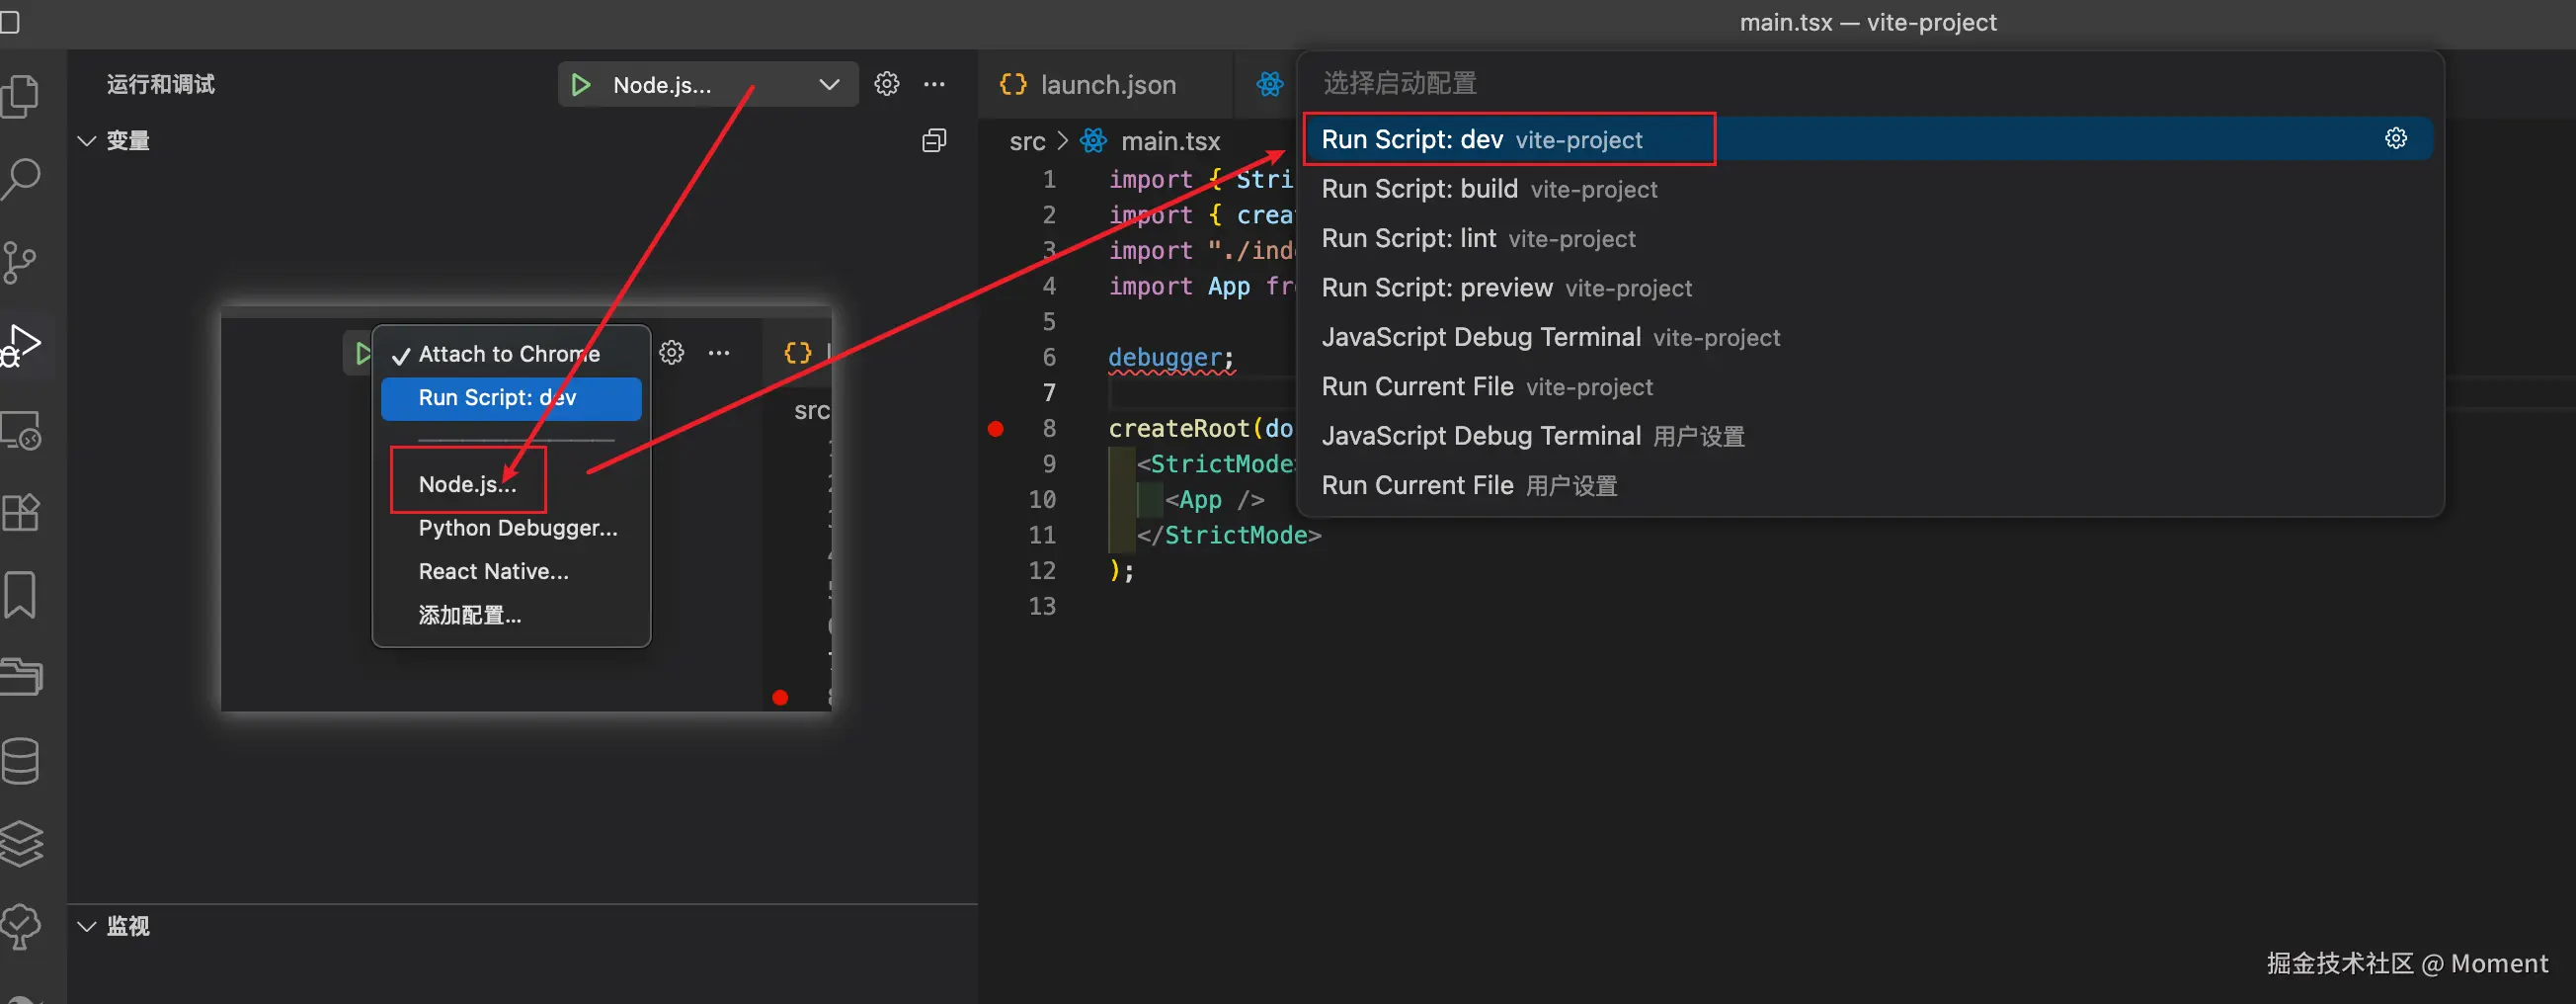Select JavaScript Debug Terminal vite-project
2576x1004 pixels.
pyautogui.click(x=1867, y=337)
